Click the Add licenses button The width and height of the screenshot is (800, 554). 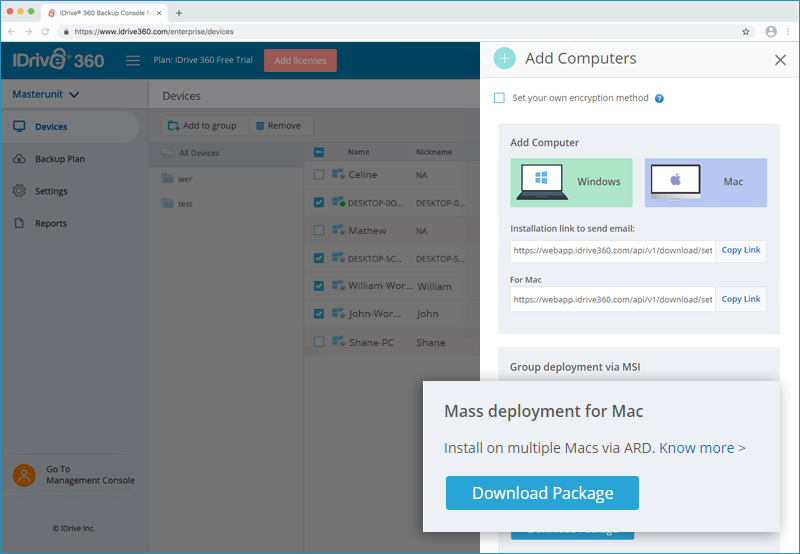tap(300, 60)
